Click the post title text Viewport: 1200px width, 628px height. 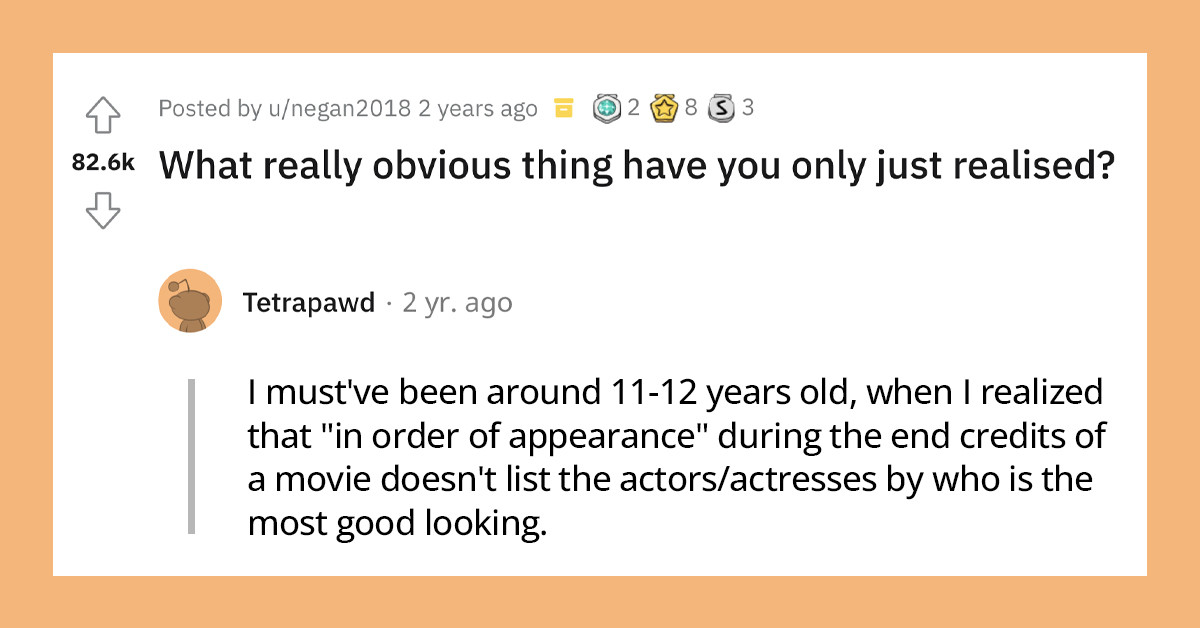click(x=637, y=166)
